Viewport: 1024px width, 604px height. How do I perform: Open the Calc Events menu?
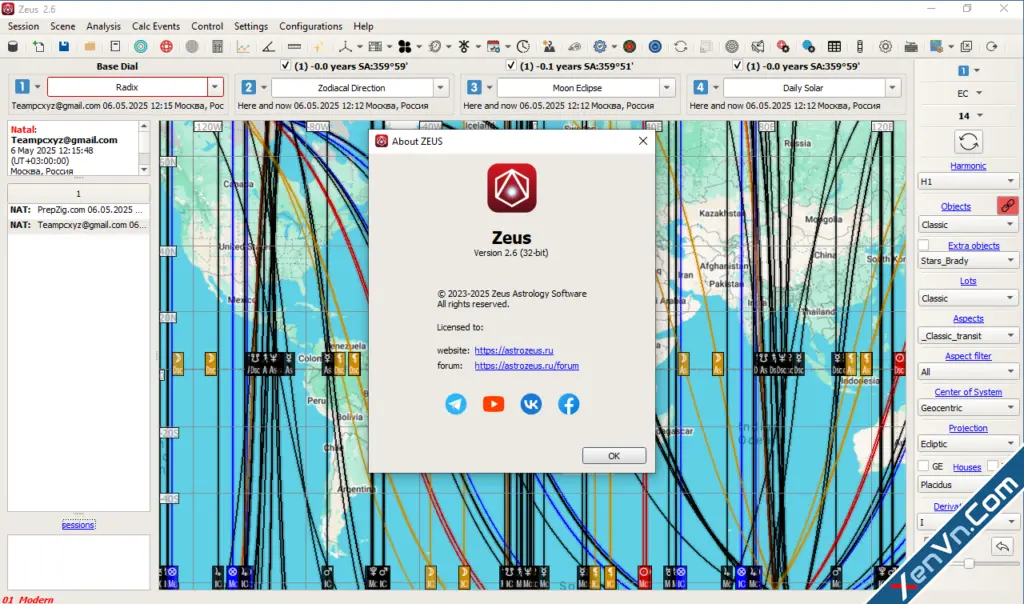coord(155,26)
